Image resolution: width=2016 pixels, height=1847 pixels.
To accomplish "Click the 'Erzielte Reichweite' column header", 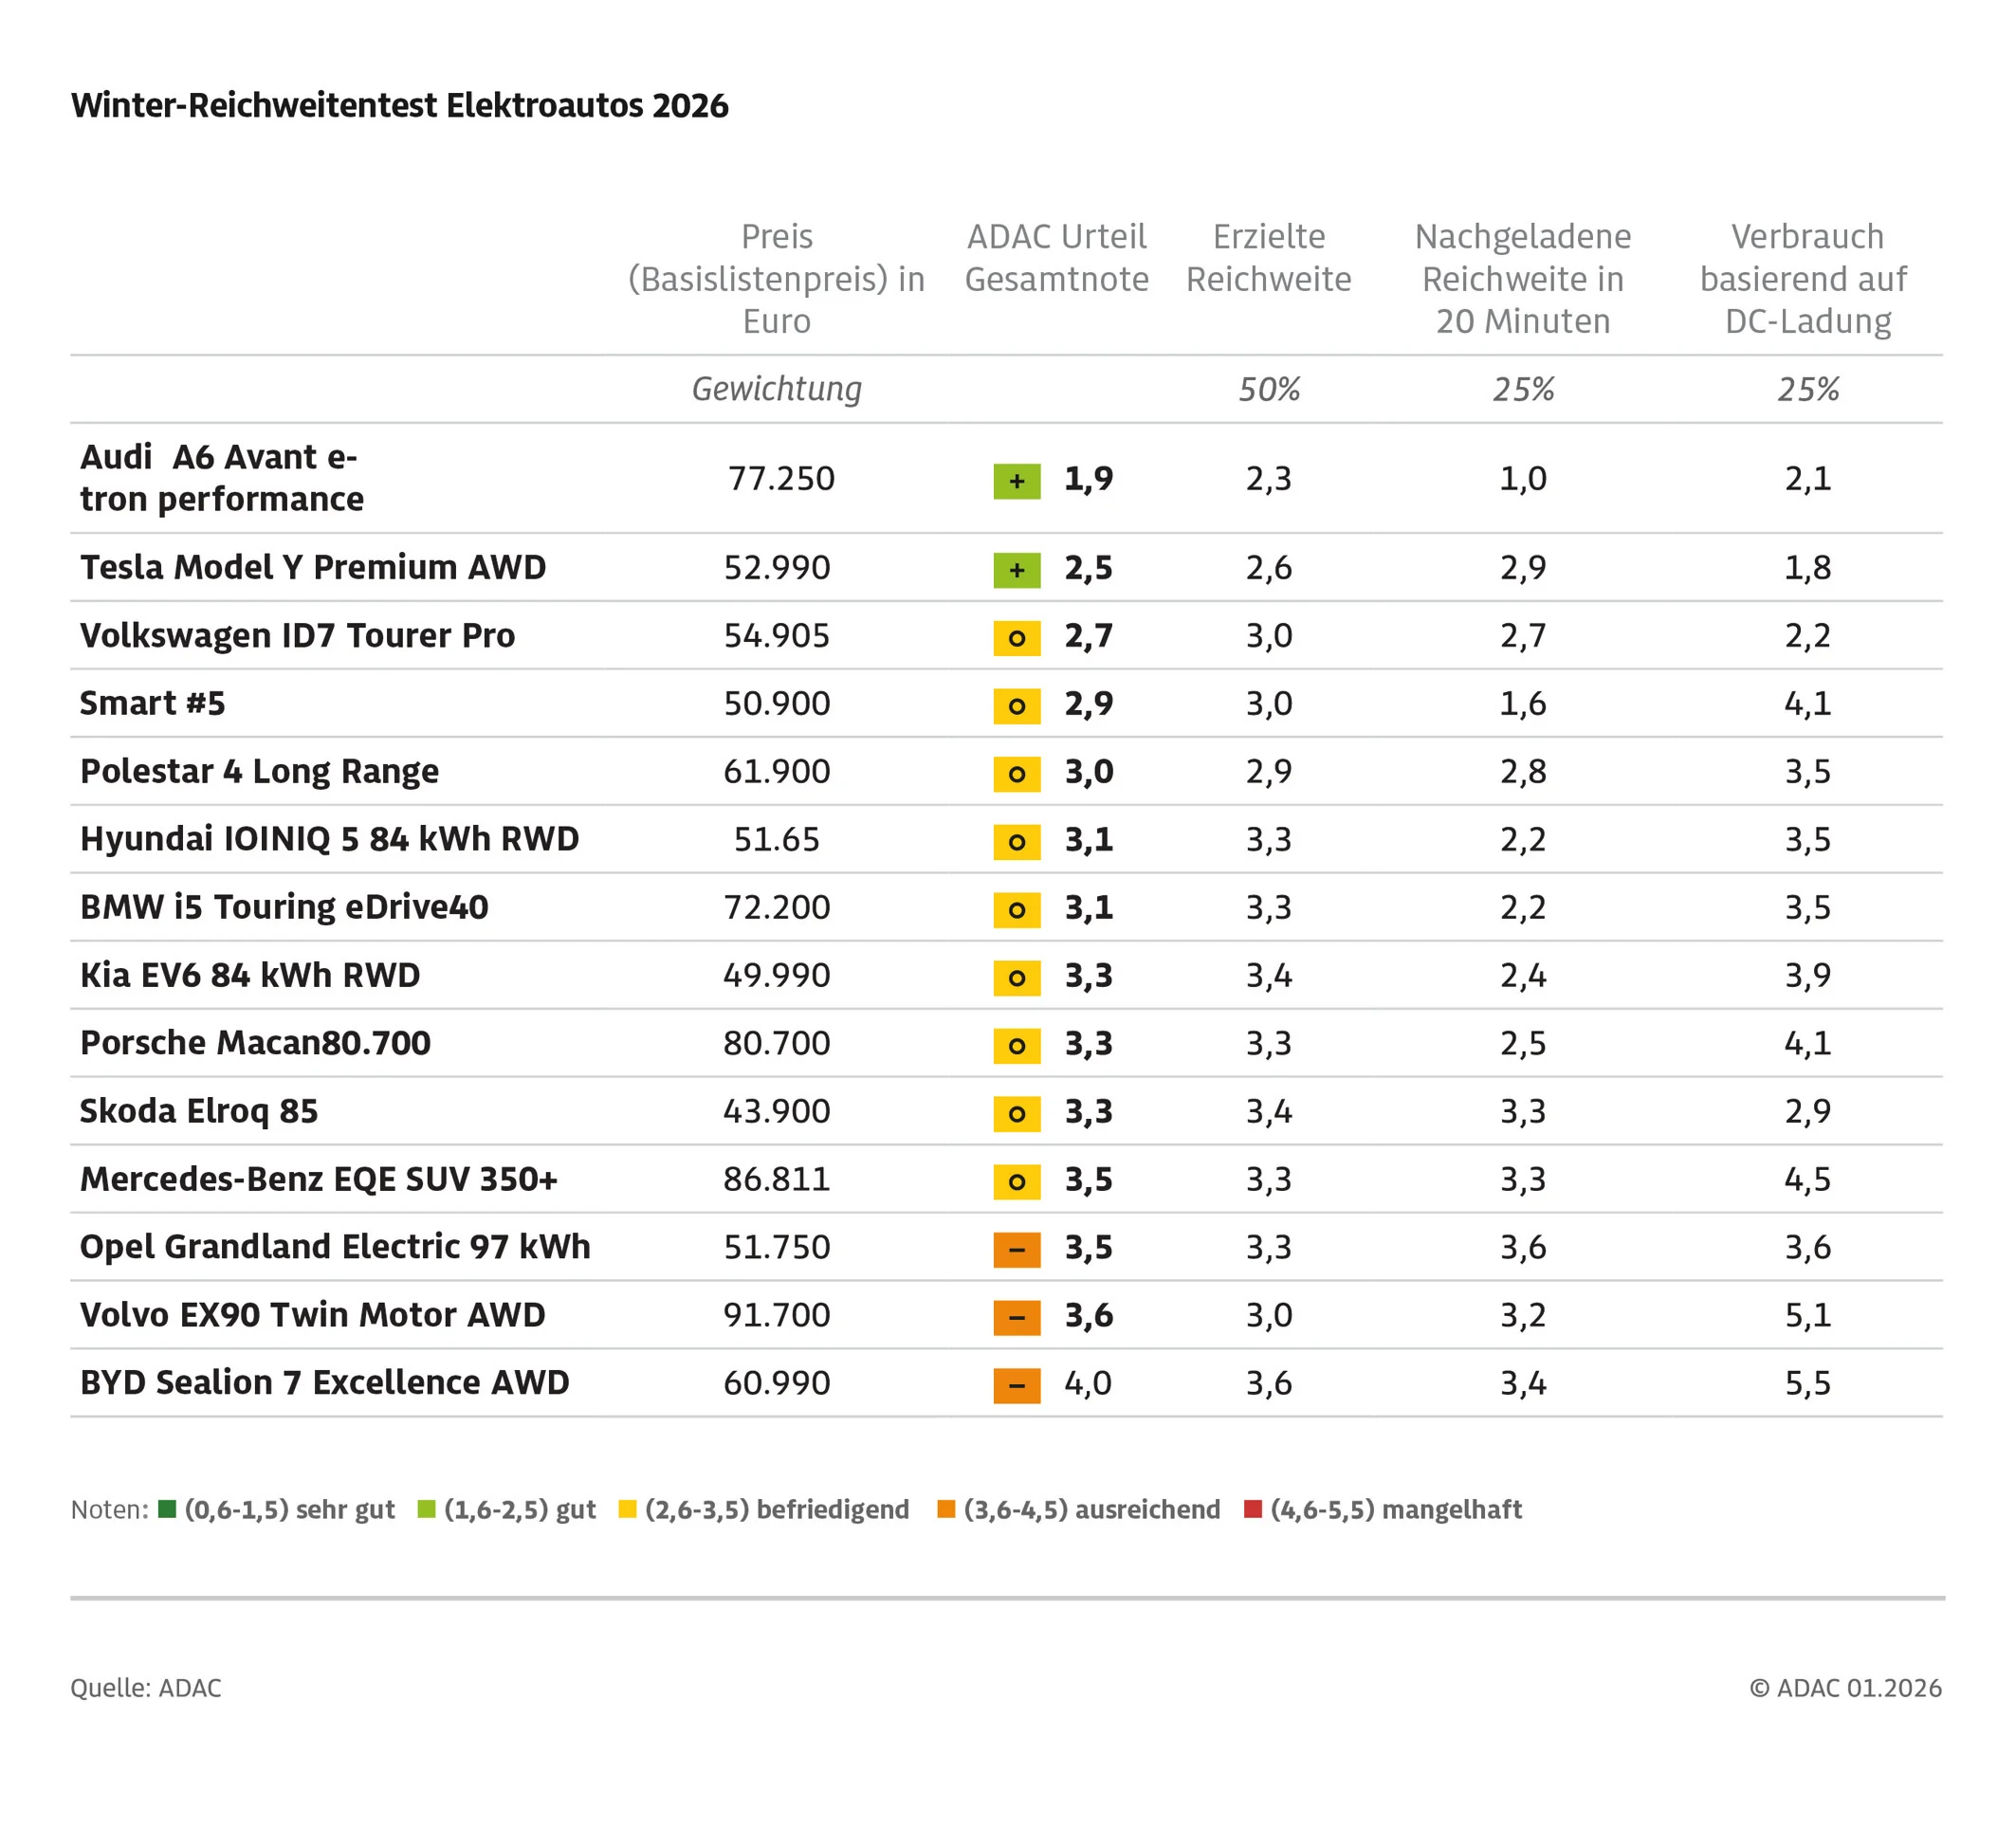I will (x=1268, y=258).
